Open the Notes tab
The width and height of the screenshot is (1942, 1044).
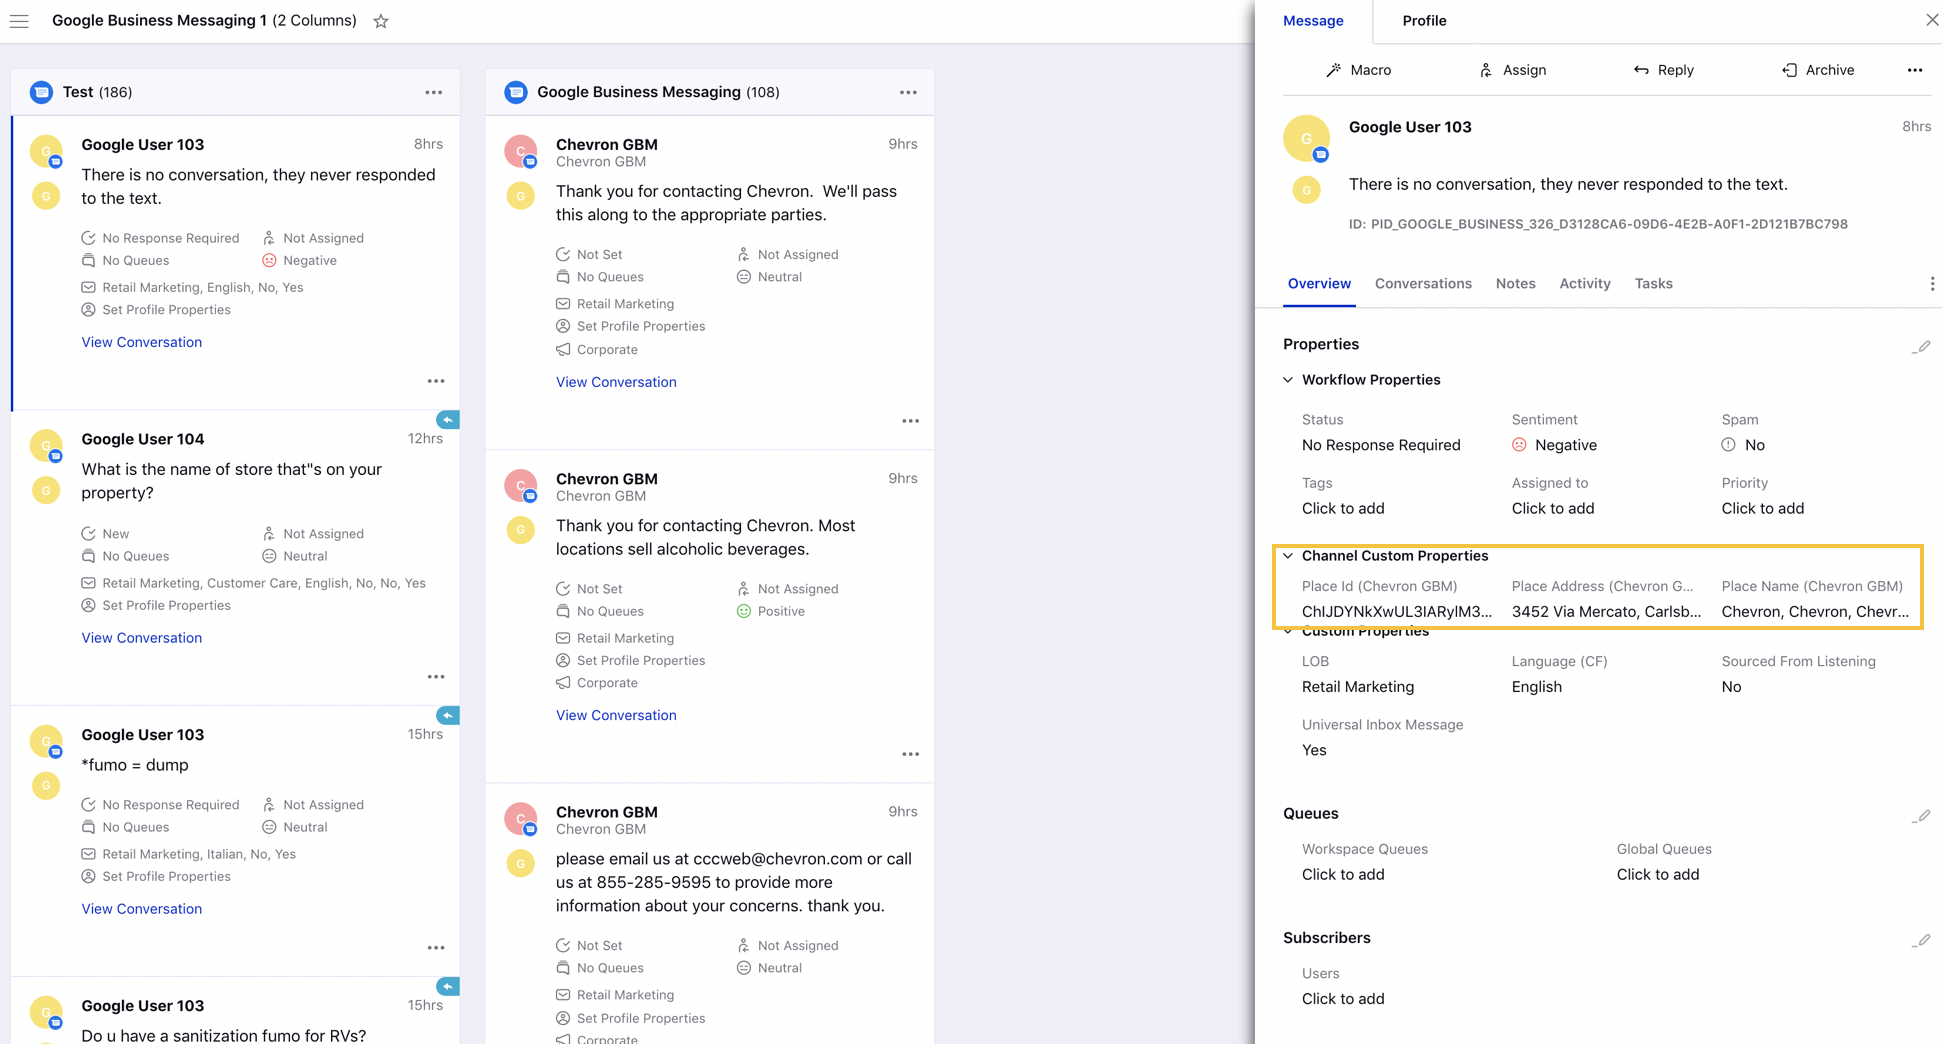click(1515, 284)
